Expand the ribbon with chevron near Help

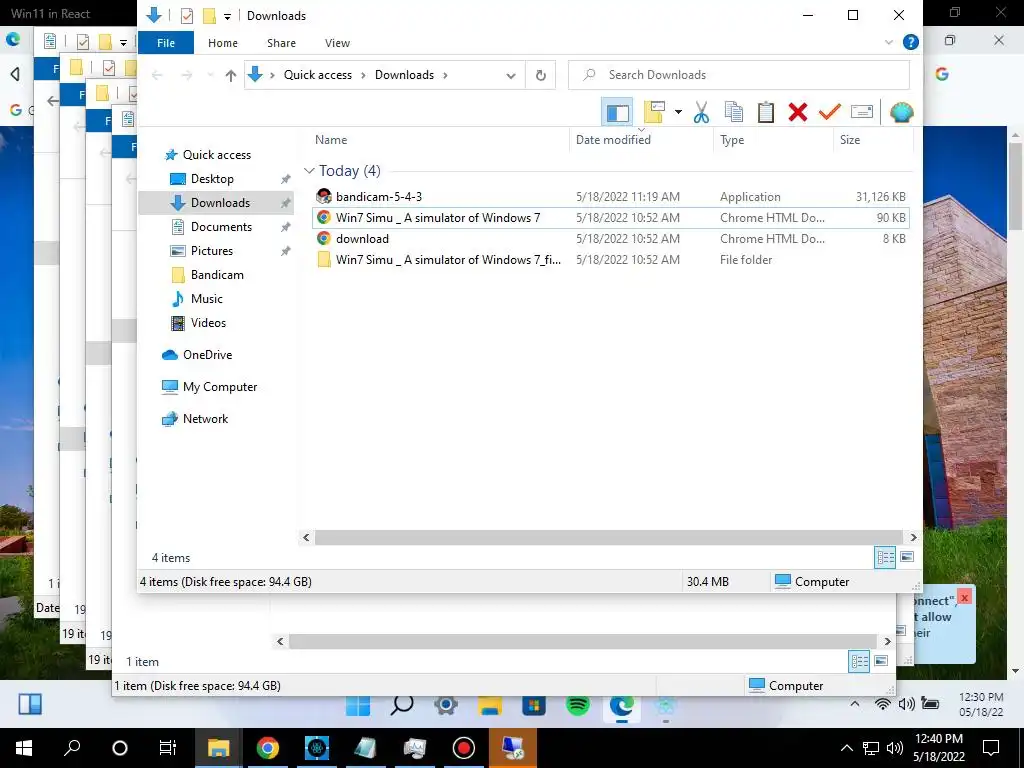889,42
